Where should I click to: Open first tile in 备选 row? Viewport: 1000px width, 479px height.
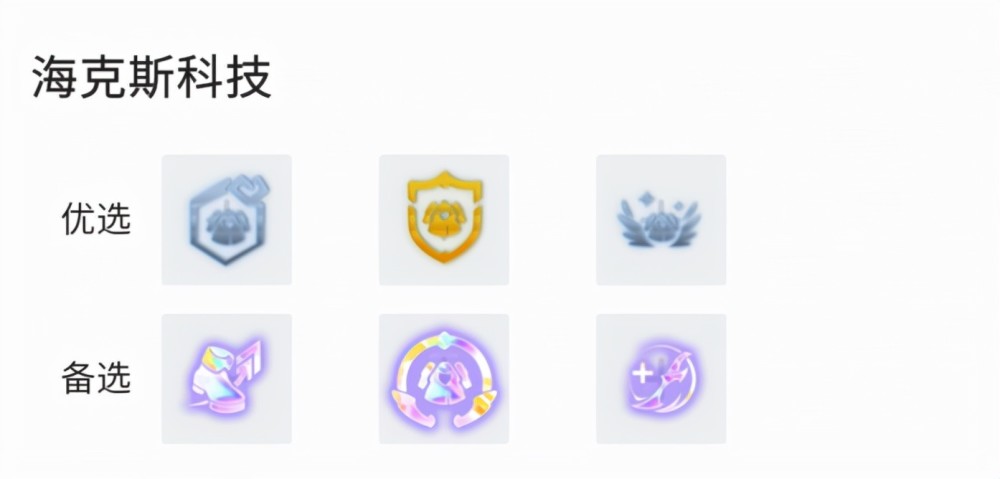tap(226, 378)
